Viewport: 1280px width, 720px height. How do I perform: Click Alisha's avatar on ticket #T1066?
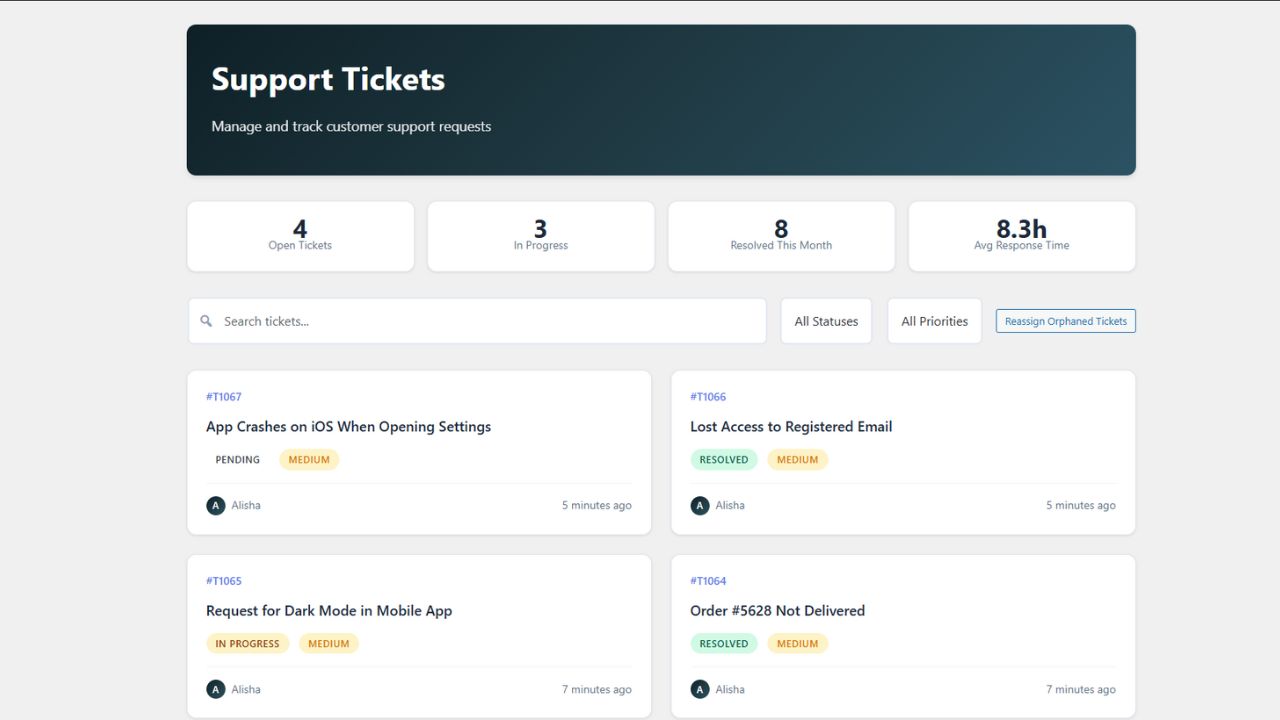699,505
